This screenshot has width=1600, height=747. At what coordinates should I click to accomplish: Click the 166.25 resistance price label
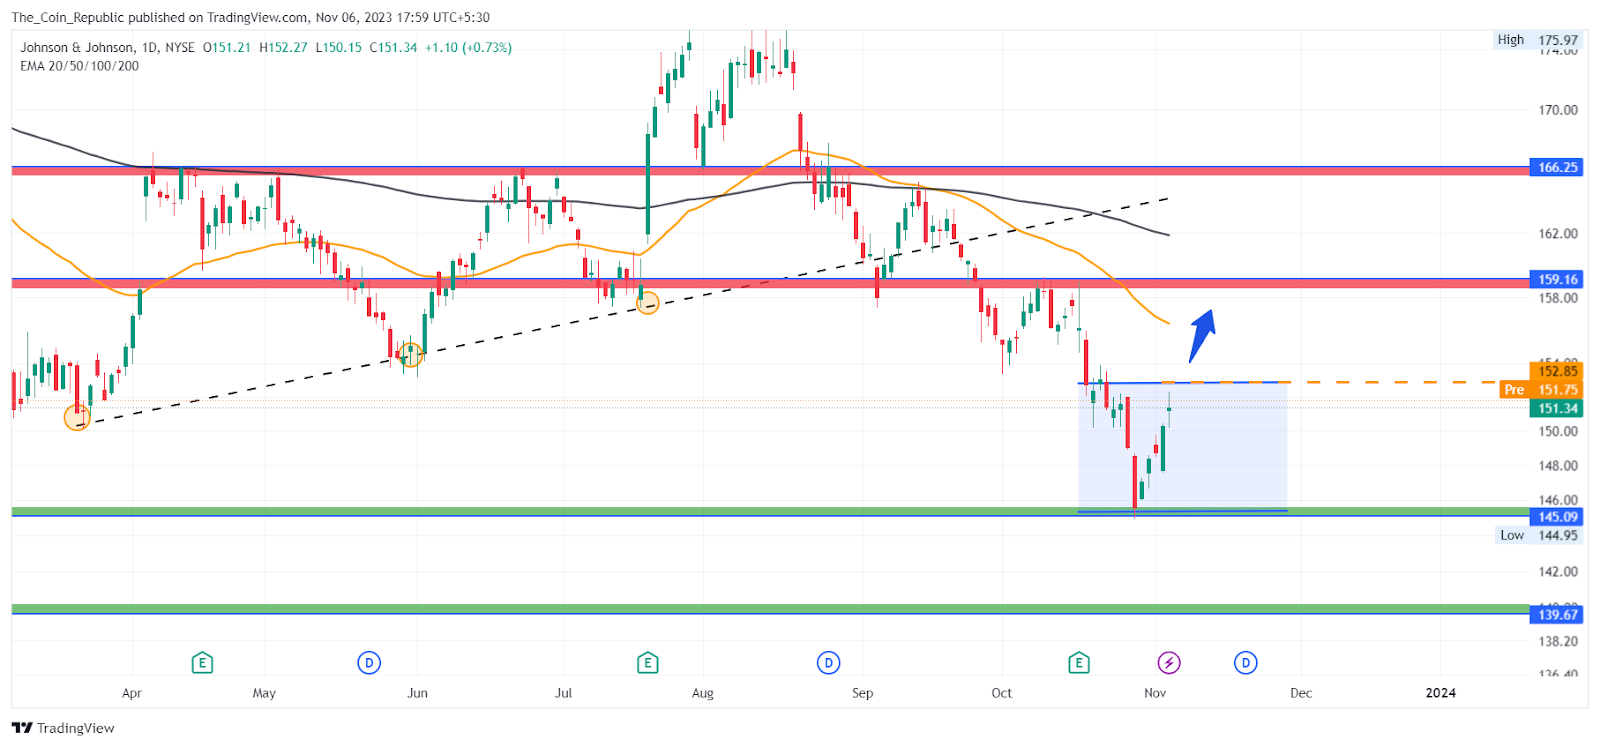click(1557, 168)
